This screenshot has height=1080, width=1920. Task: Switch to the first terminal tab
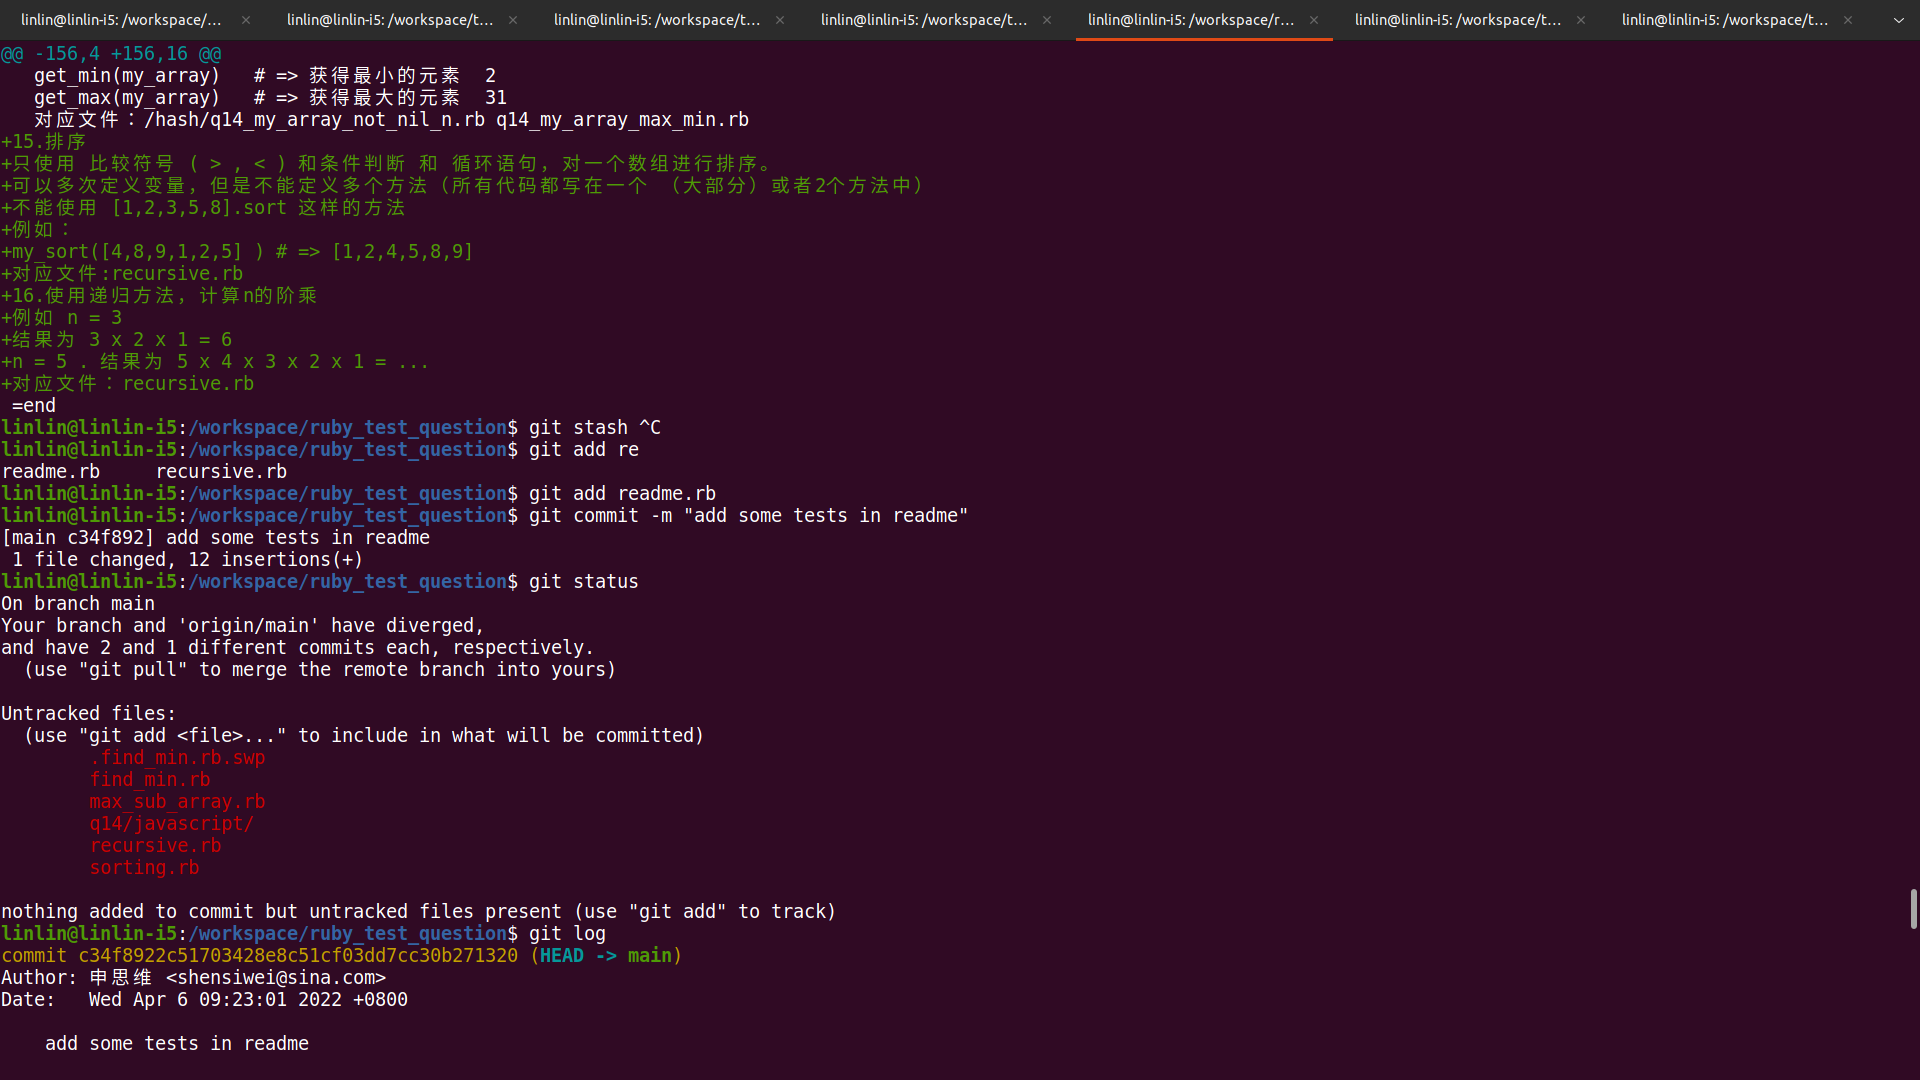[x=121, y=20]
